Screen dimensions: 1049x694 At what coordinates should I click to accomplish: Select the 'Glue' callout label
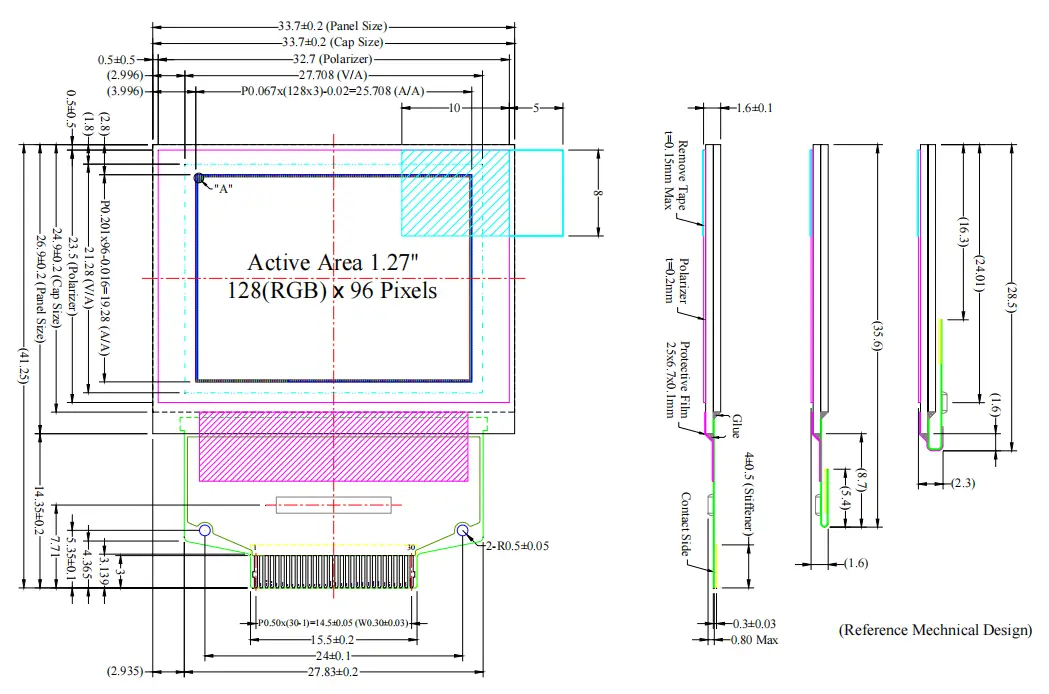pyautogui.click(x=737, y=426)
